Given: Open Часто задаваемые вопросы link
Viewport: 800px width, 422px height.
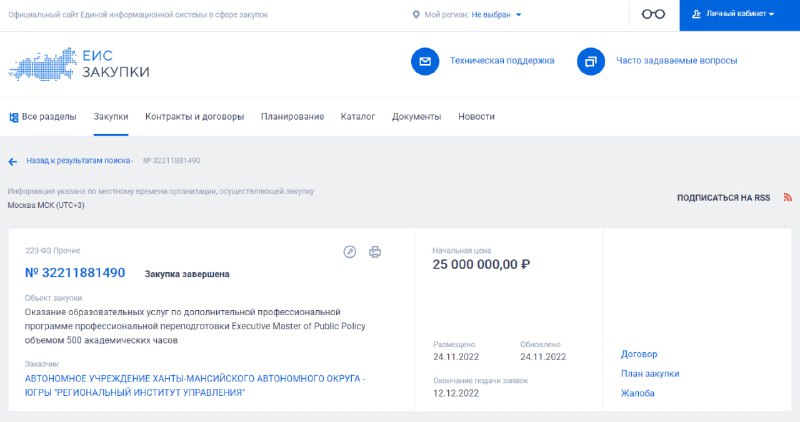Looking at the screenshot, I should tap(677, 61).
